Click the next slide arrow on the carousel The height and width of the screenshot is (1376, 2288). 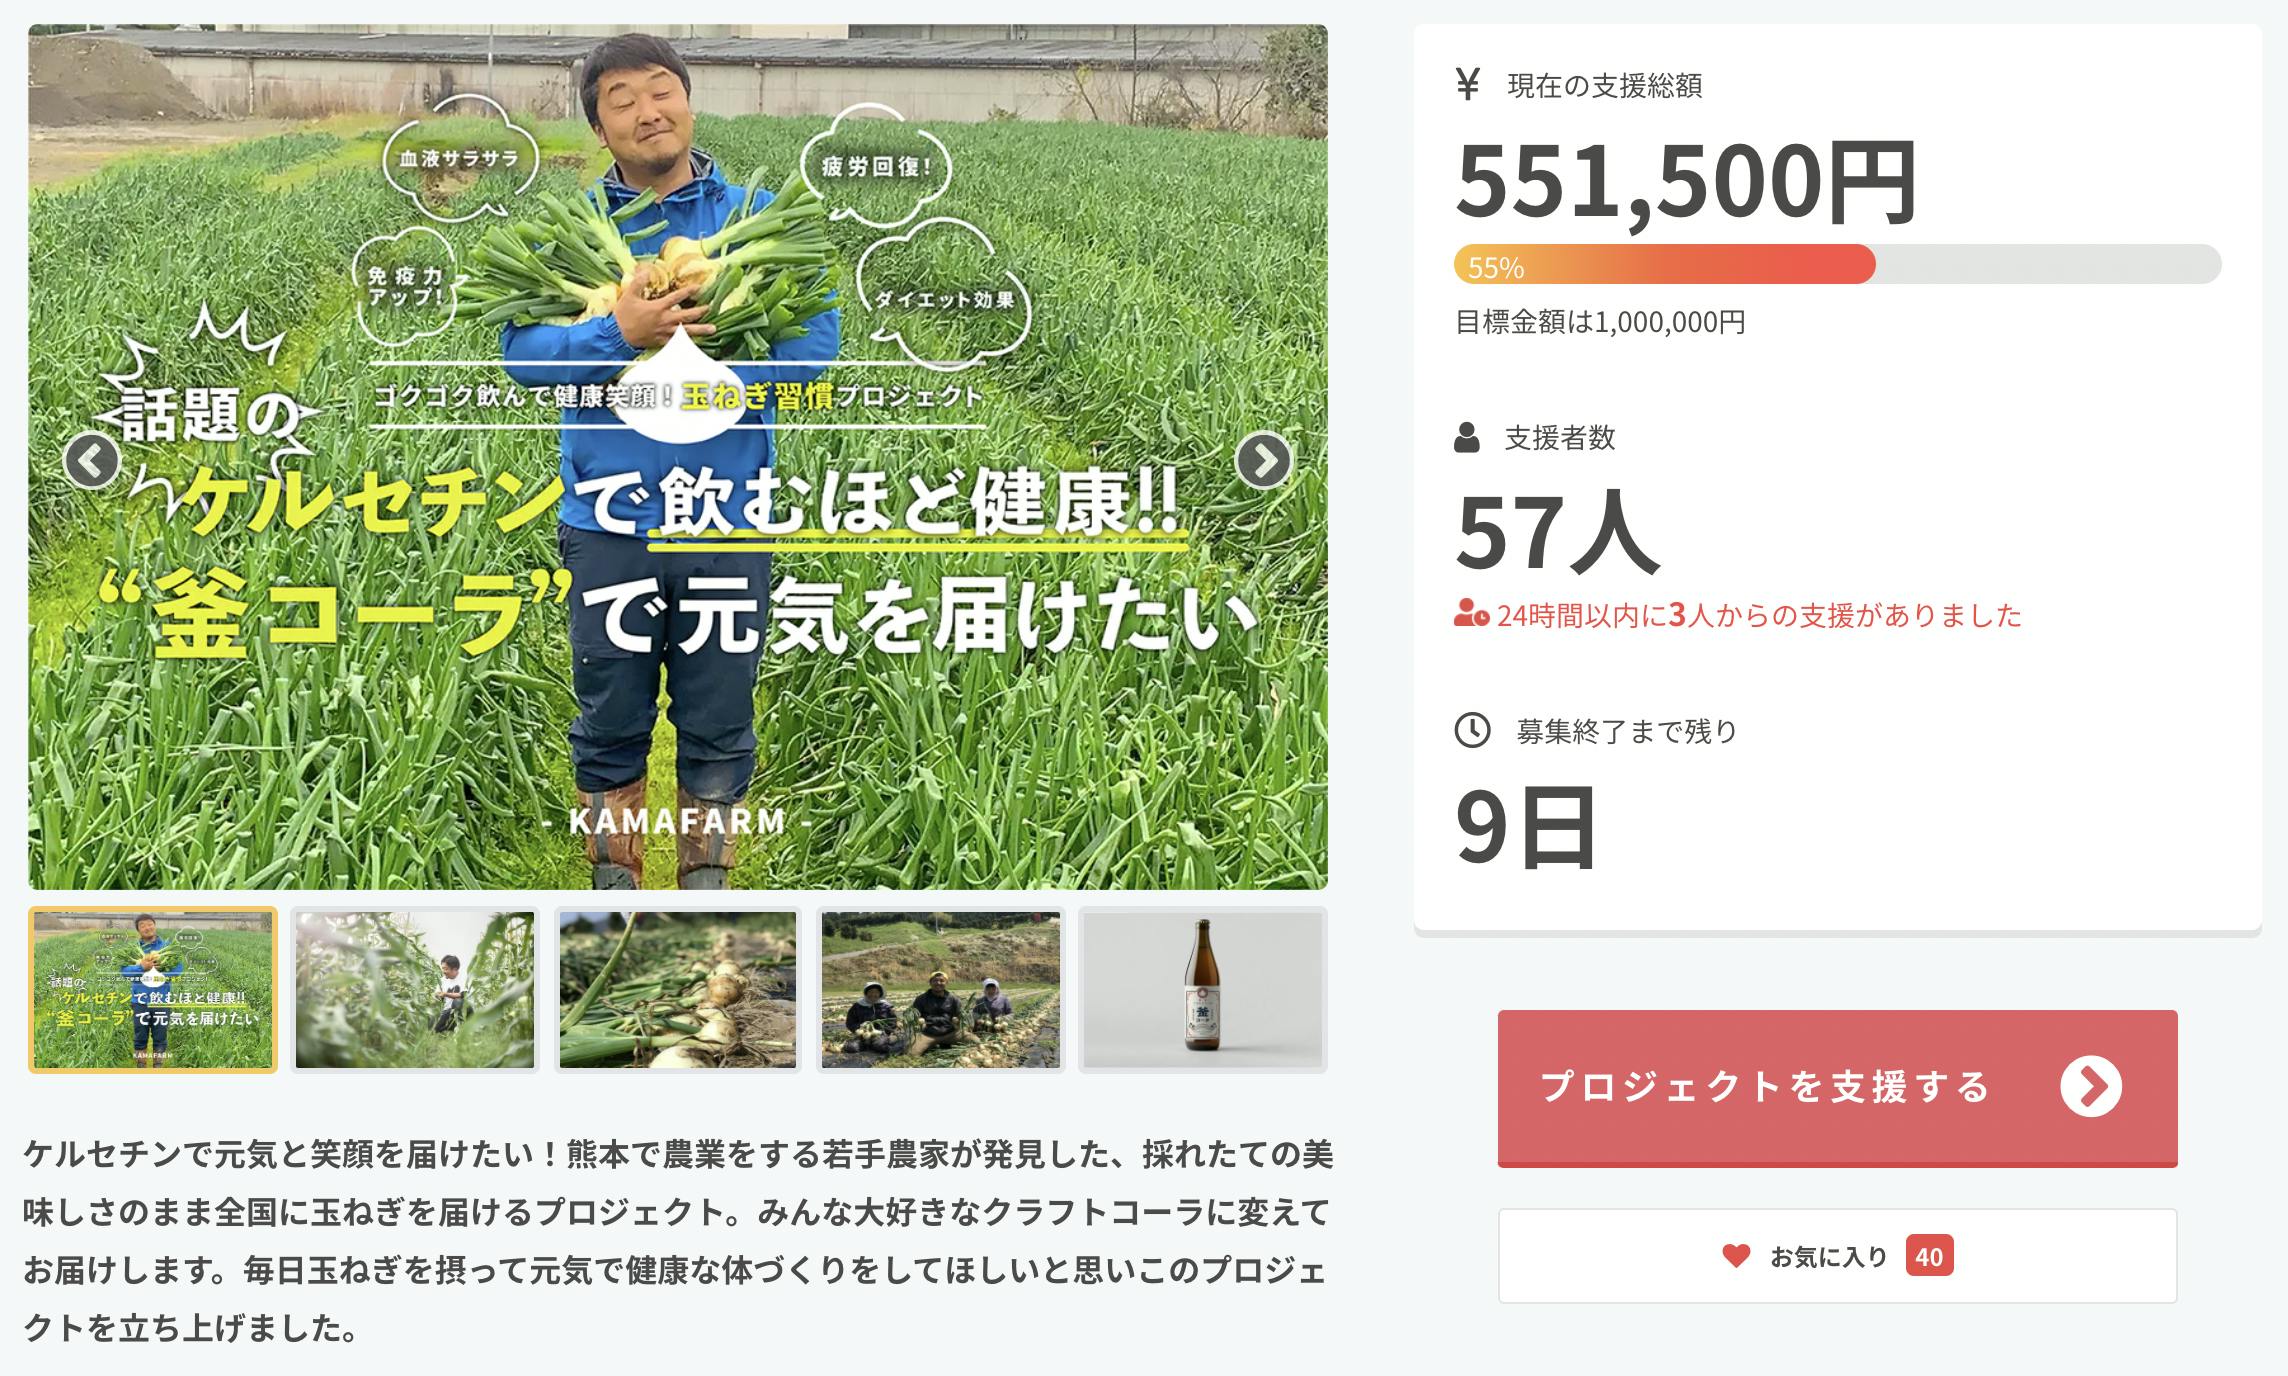(x=1264, y=461)
